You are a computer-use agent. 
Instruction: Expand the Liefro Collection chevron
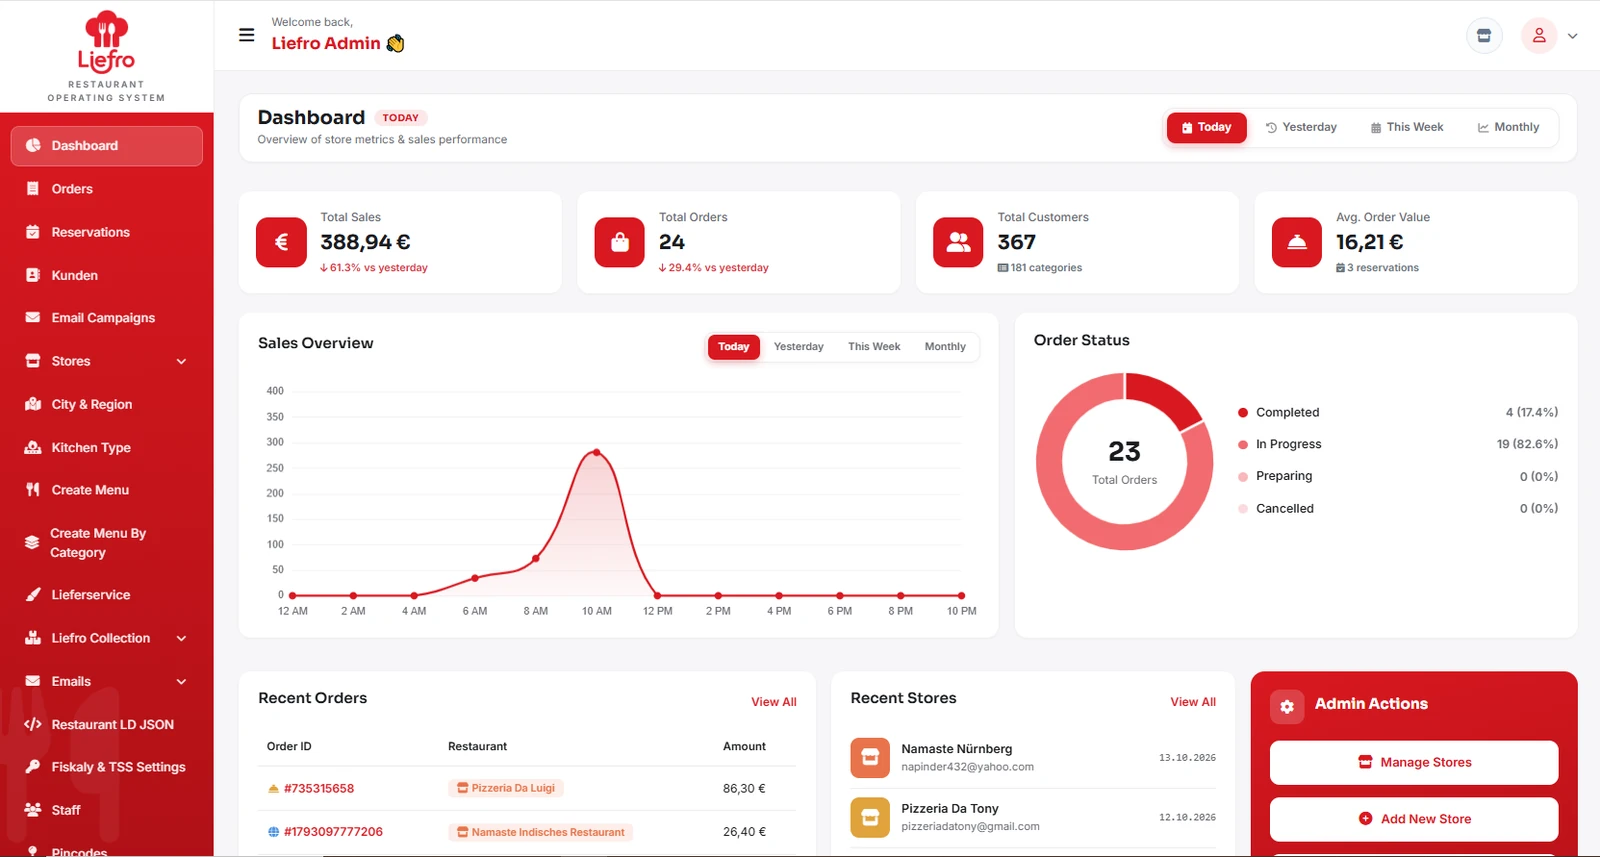click(x=181, y=638)
